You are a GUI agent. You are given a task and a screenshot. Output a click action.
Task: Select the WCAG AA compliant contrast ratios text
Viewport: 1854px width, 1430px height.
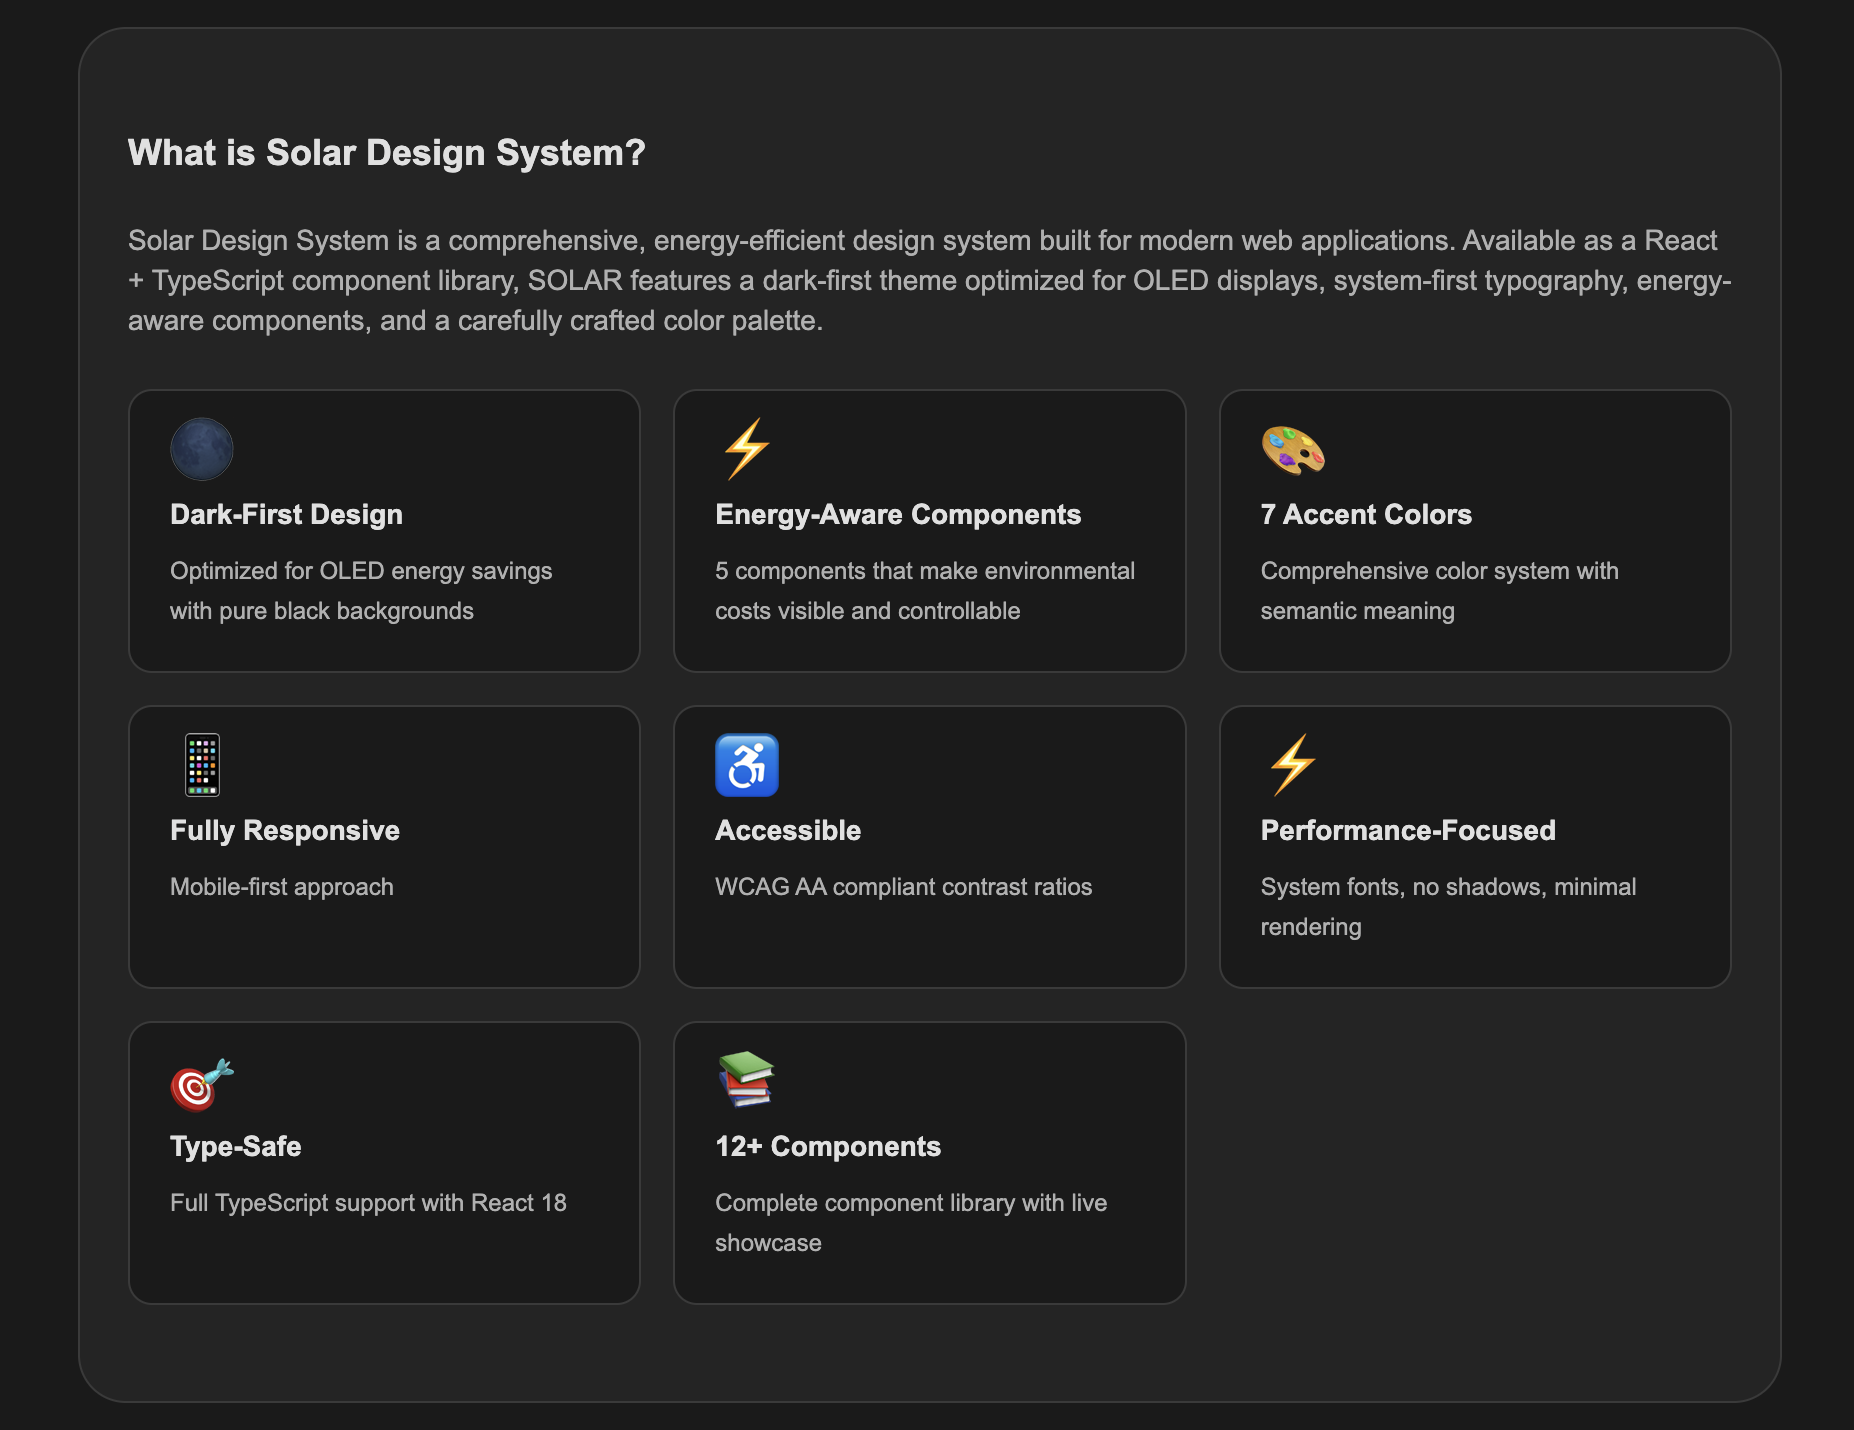tap(903, 886)
